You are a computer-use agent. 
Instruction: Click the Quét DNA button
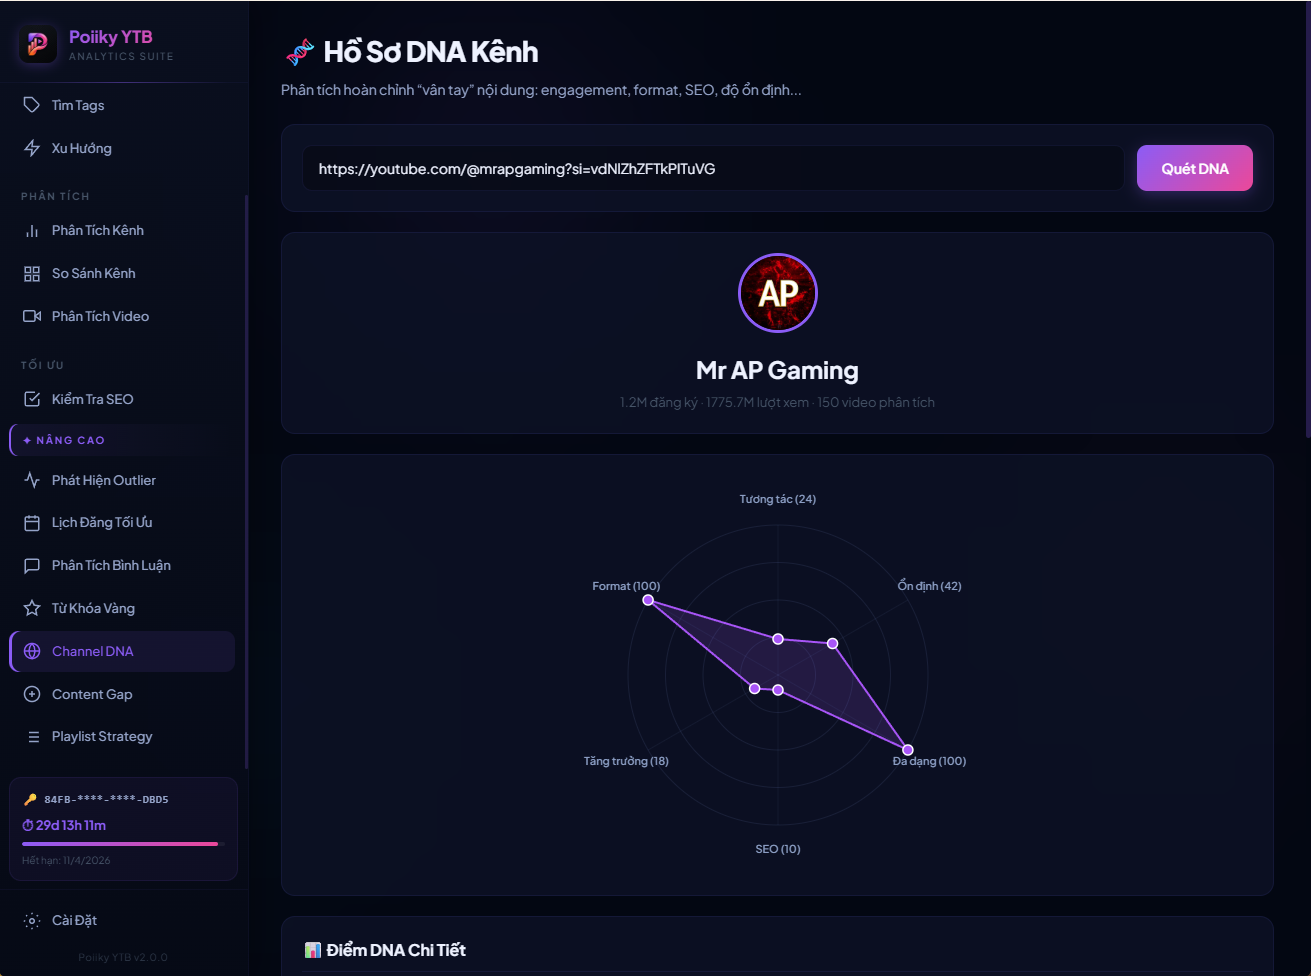click(x=1194, y=168)
